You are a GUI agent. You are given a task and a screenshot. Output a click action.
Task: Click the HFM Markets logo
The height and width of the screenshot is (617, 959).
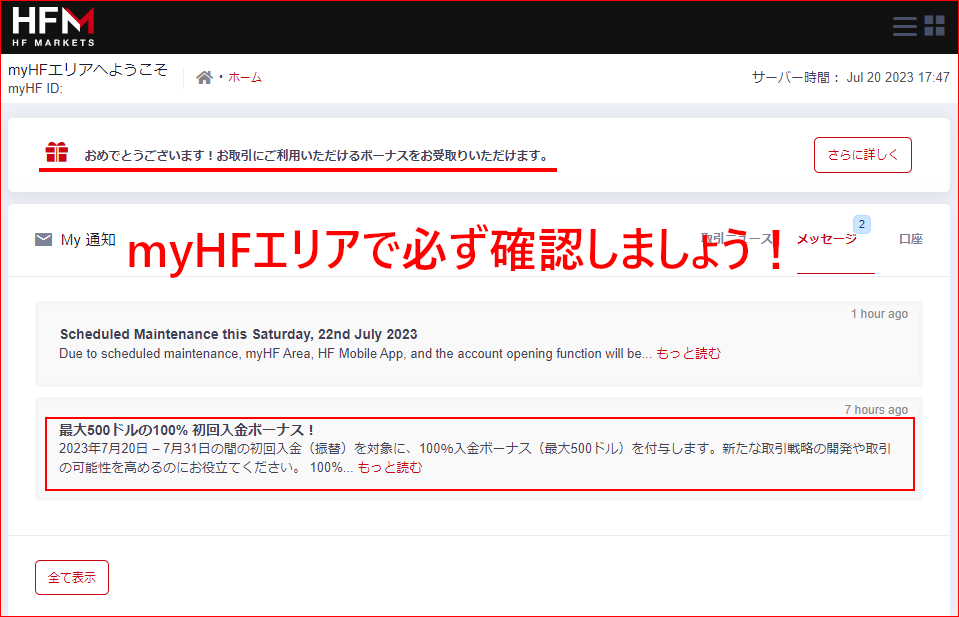click(54, 26)
